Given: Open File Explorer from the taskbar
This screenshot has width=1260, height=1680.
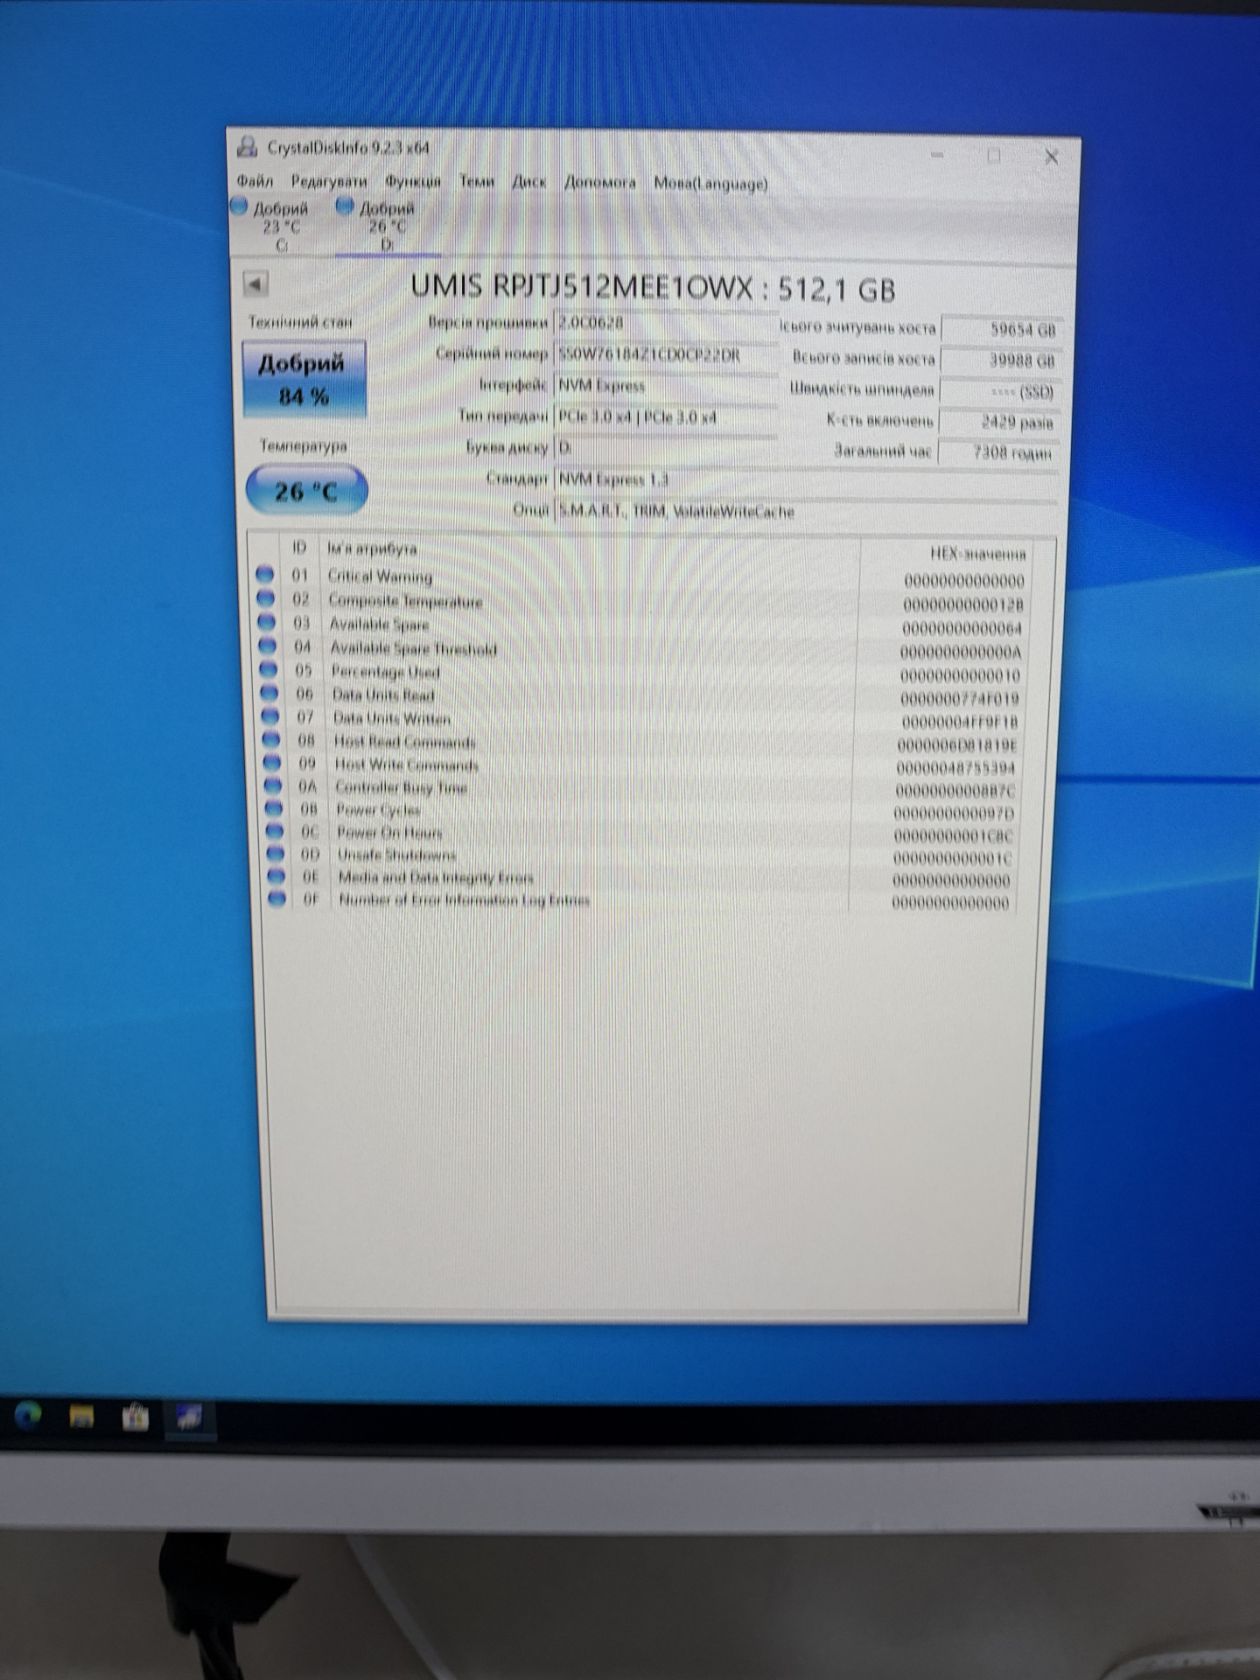Looking at the screenshot, I should point(82,1416).
